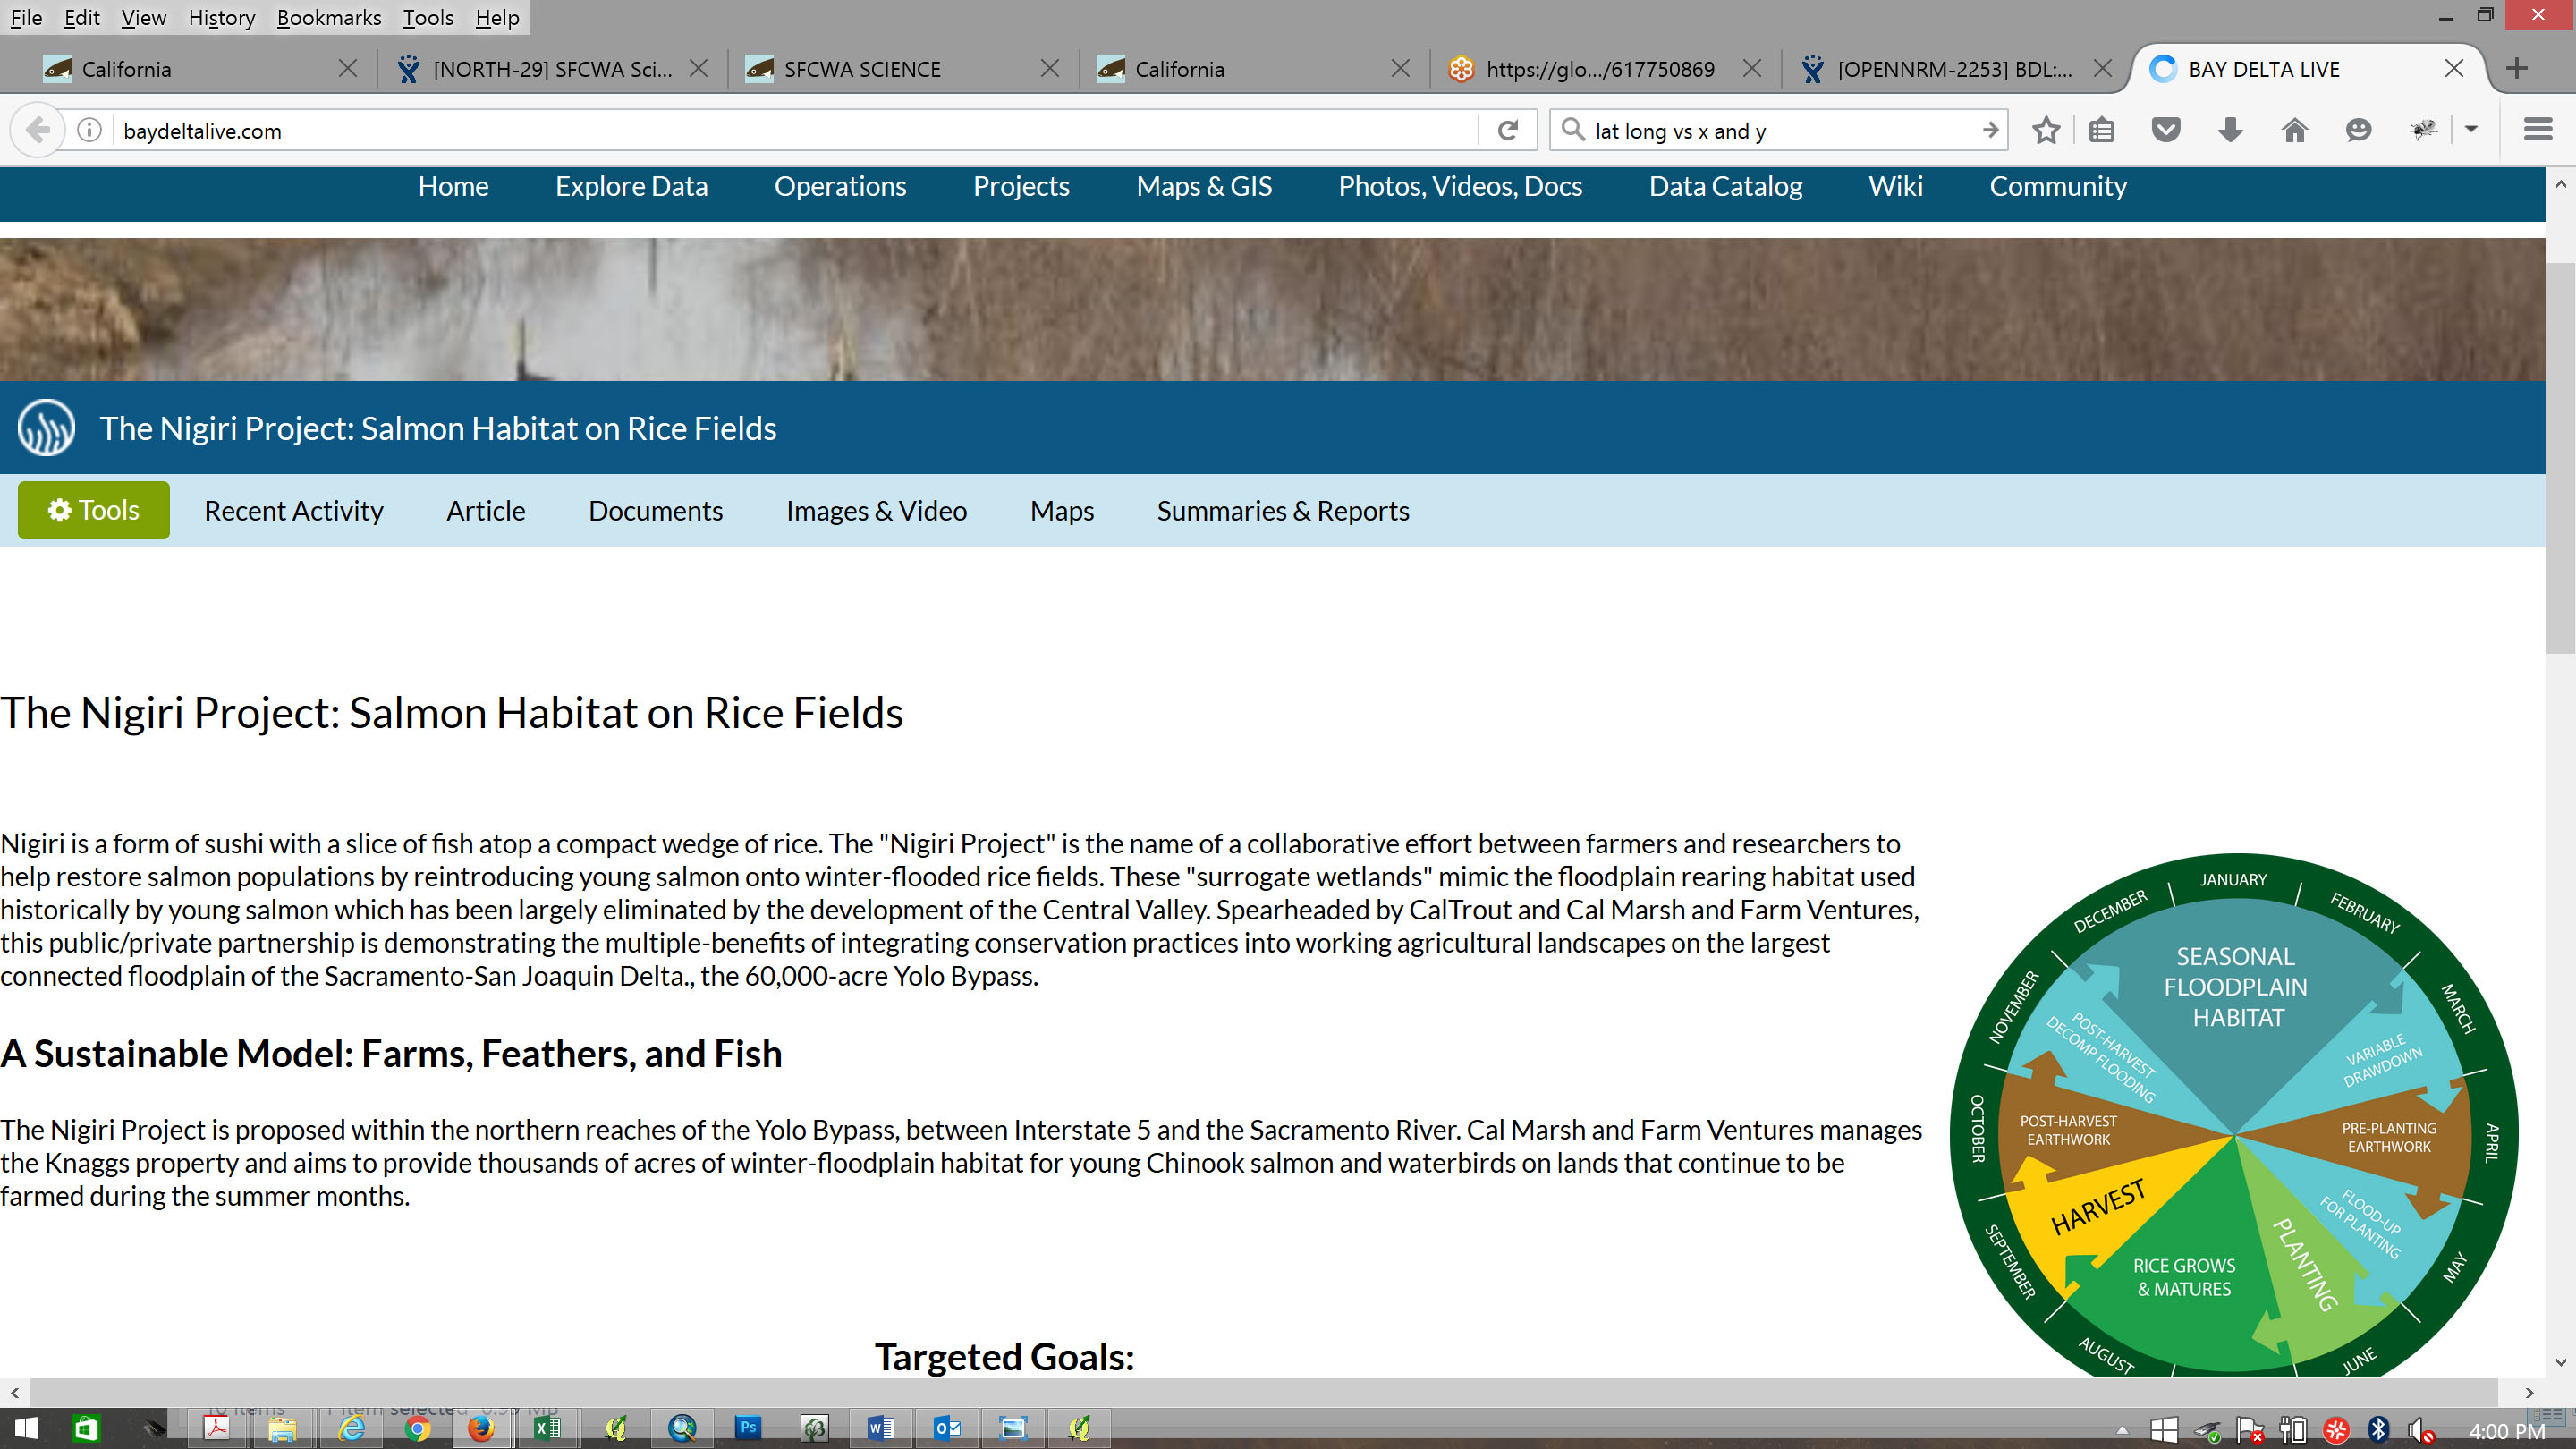Open Maps & GIS in navigation

click(x=1204, y=186)
